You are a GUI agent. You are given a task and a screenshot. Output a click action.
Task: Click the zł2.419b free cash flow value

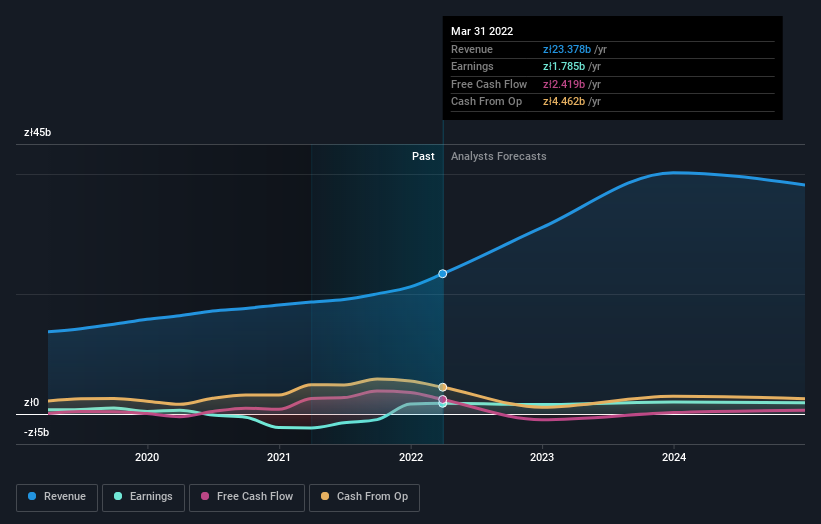[564, 84]
